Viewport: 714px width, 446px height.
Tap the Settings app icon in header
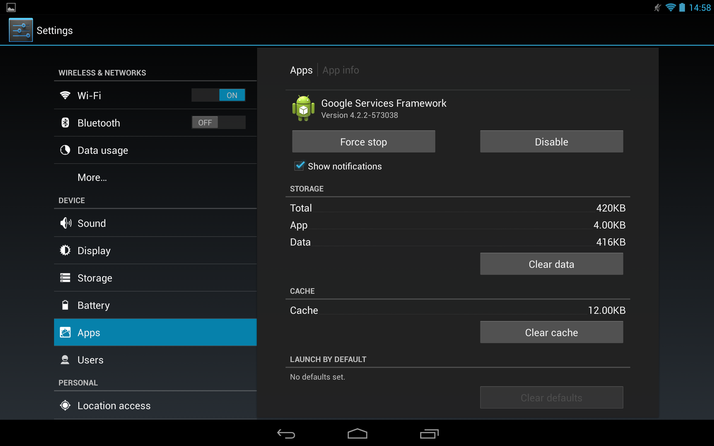[x=21, y=30]
